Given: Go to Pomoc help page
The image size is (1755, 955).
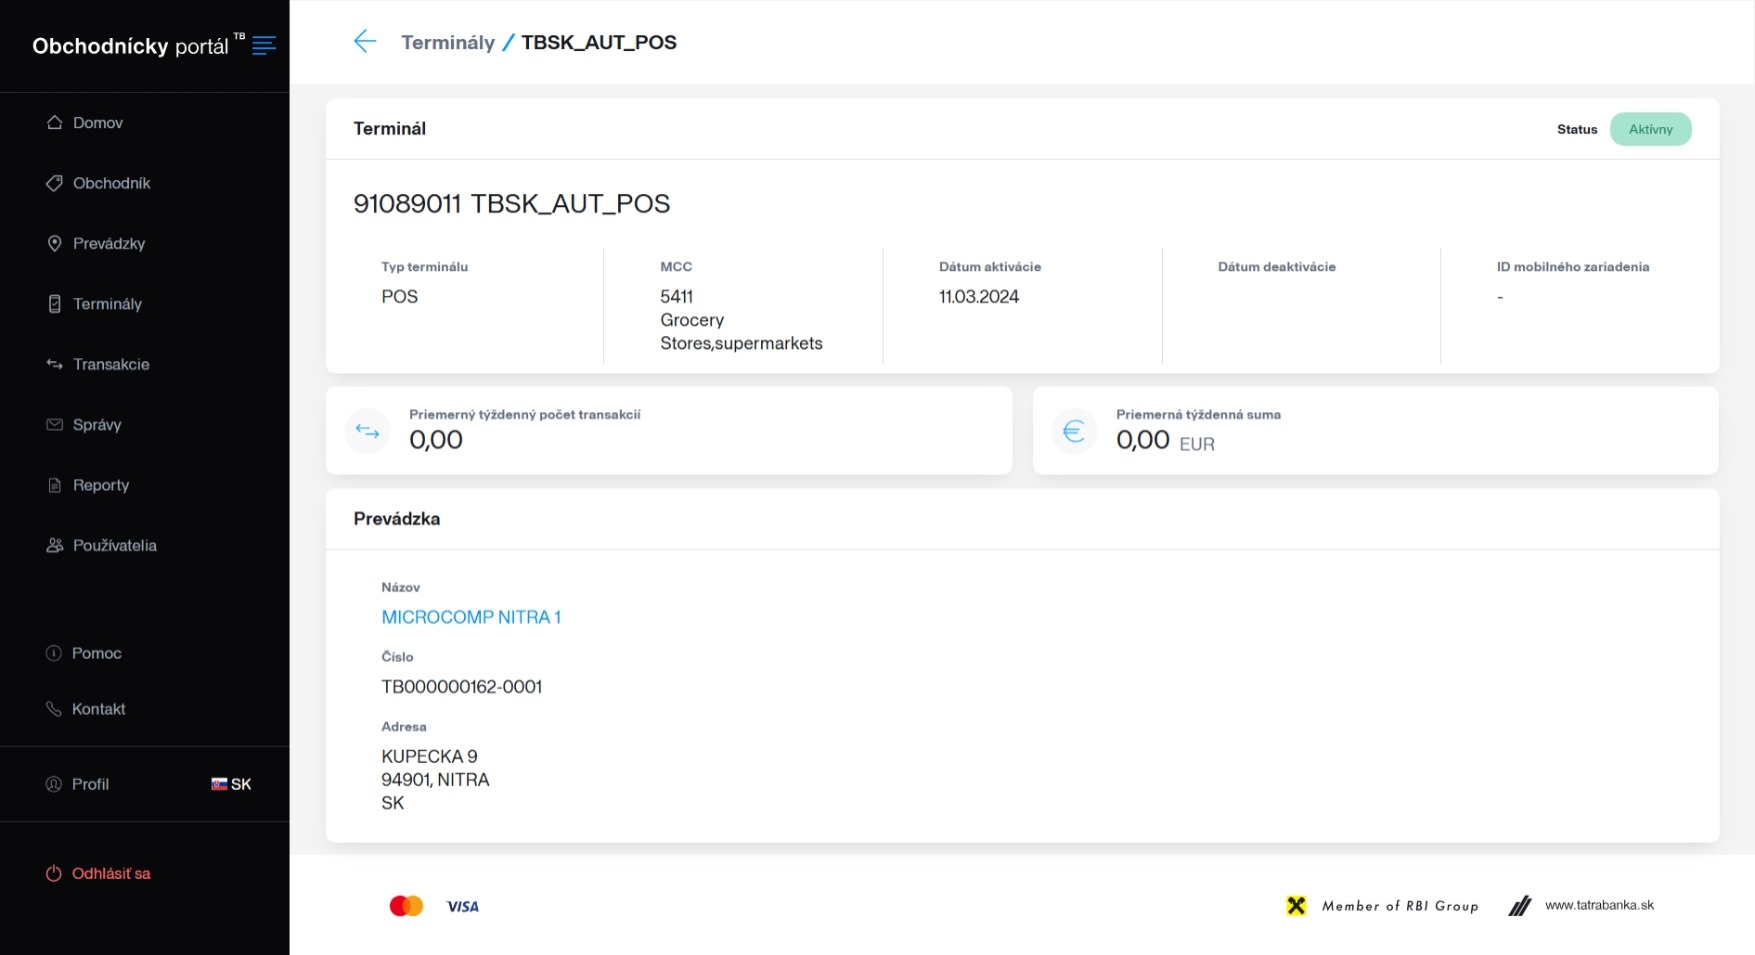Looking at the screenshot, I should [x=96, y=653].
